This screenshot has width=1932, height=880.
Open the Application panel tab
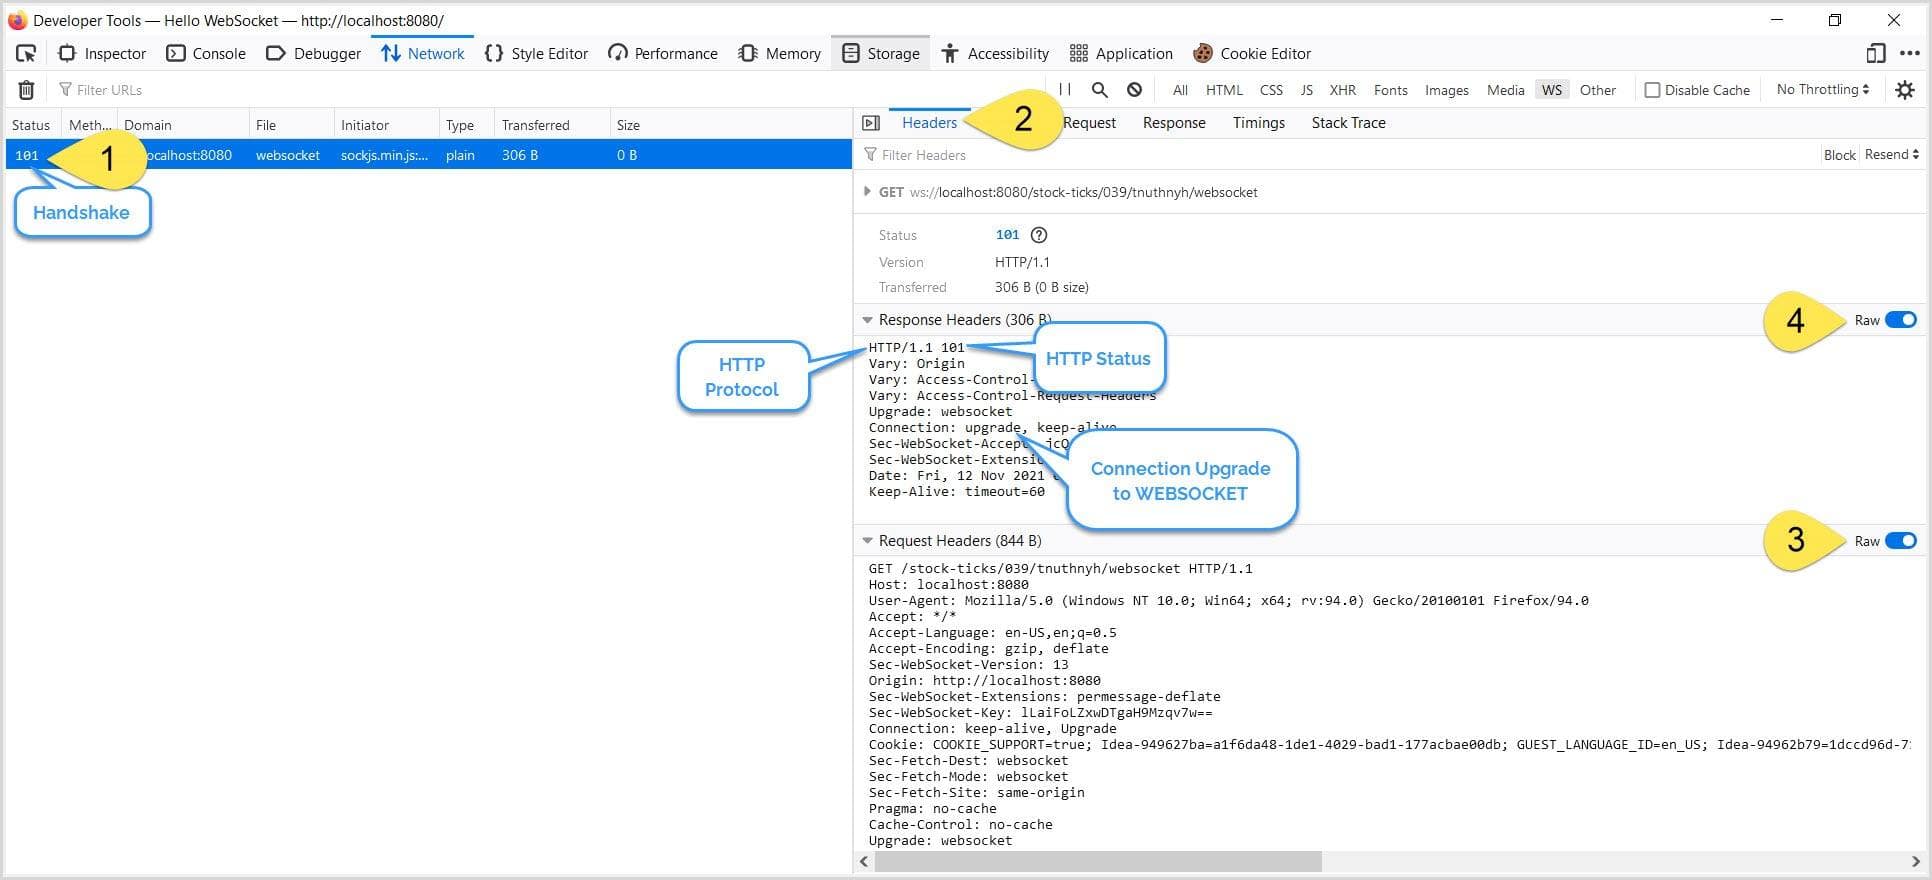pyautogui.click(x=1121, y=54)
